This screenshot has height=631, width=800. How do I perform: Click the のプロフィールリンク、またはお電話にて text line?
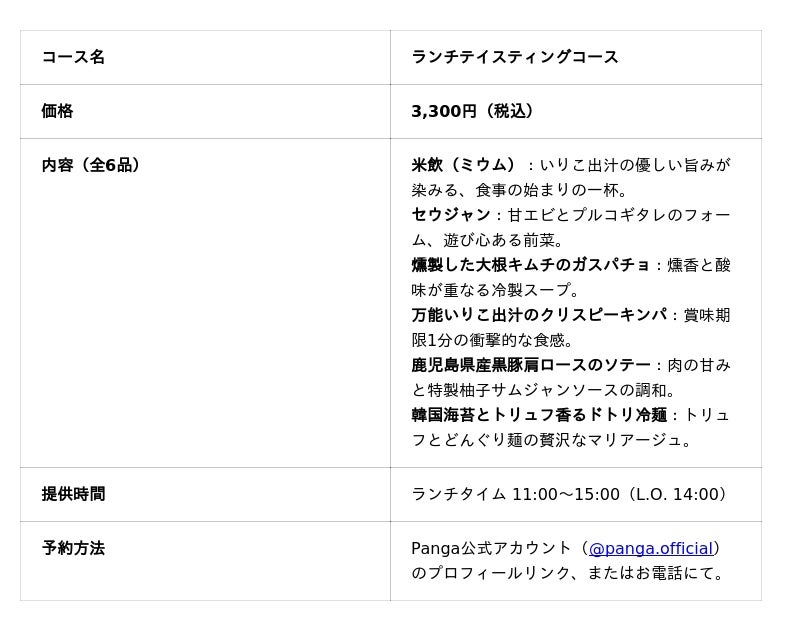pos(567,573)
